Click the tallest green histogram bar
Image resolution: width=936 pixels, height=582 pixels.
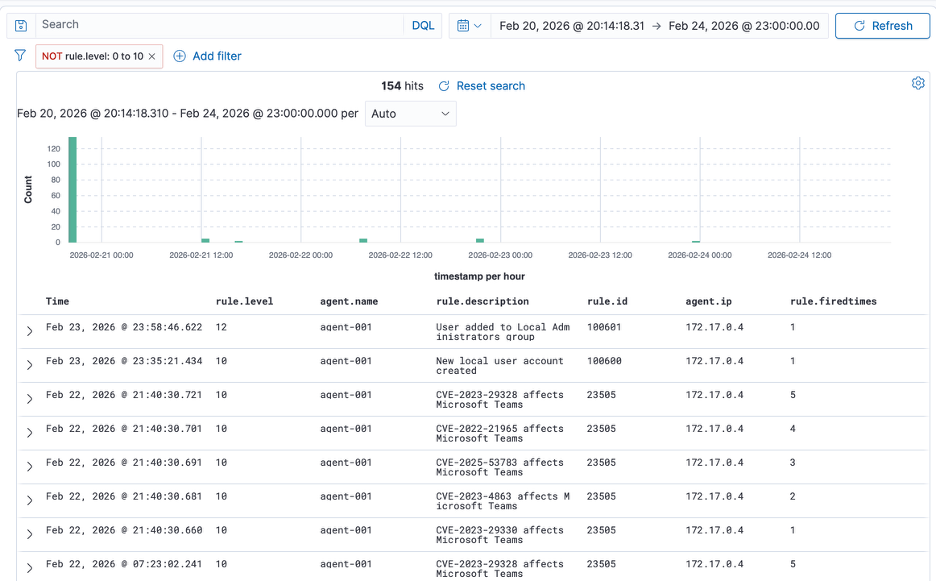click(72, 190)
